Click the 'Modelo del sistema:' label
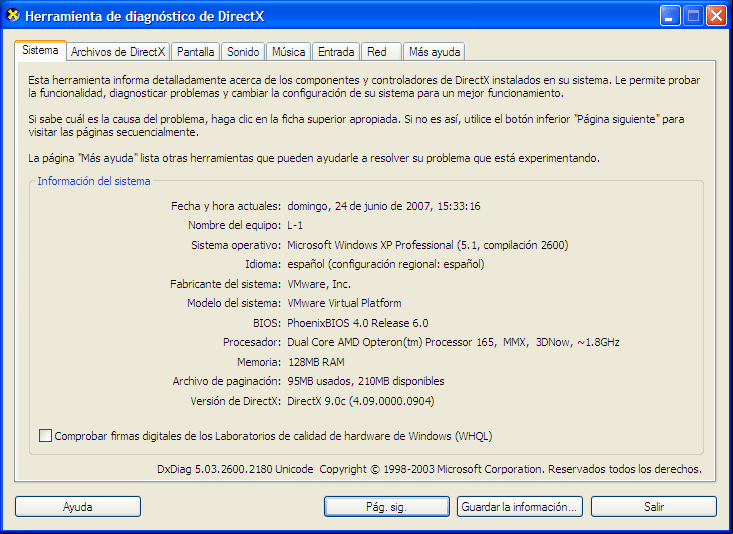This screenshot has width=733, height=534. click(234, 303)
